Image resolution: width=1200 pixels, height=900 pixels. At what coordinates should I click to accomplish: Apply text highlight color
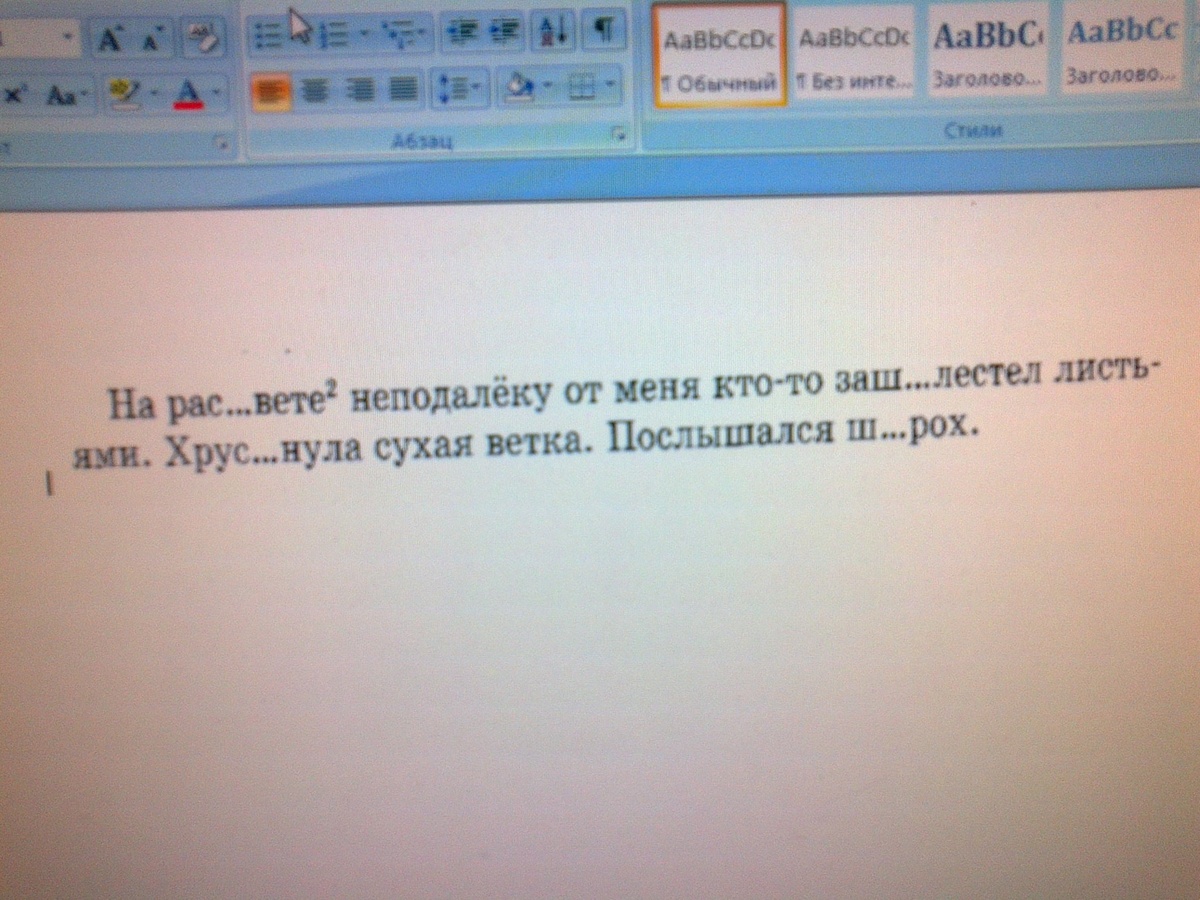click(x=124, y=94)
